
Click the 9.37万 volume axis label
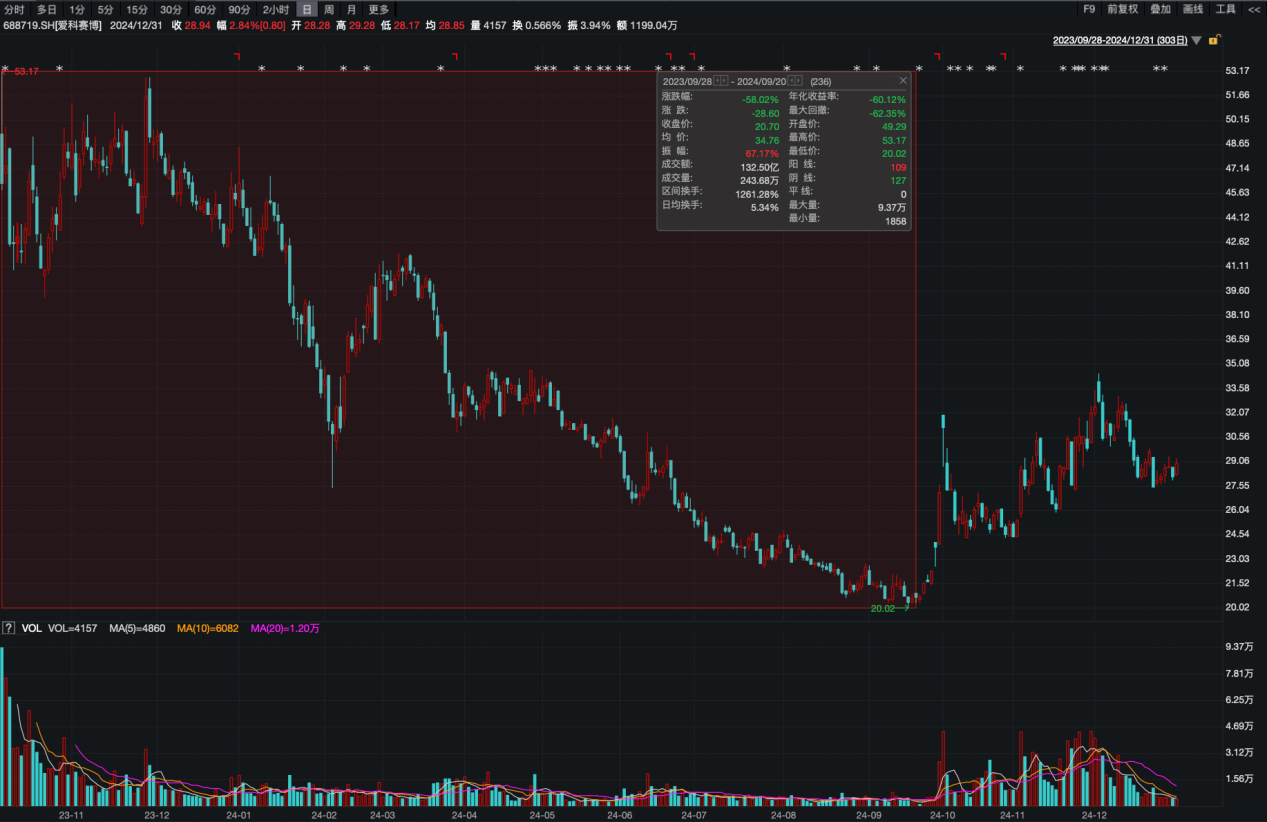[x=1238, y=647]
